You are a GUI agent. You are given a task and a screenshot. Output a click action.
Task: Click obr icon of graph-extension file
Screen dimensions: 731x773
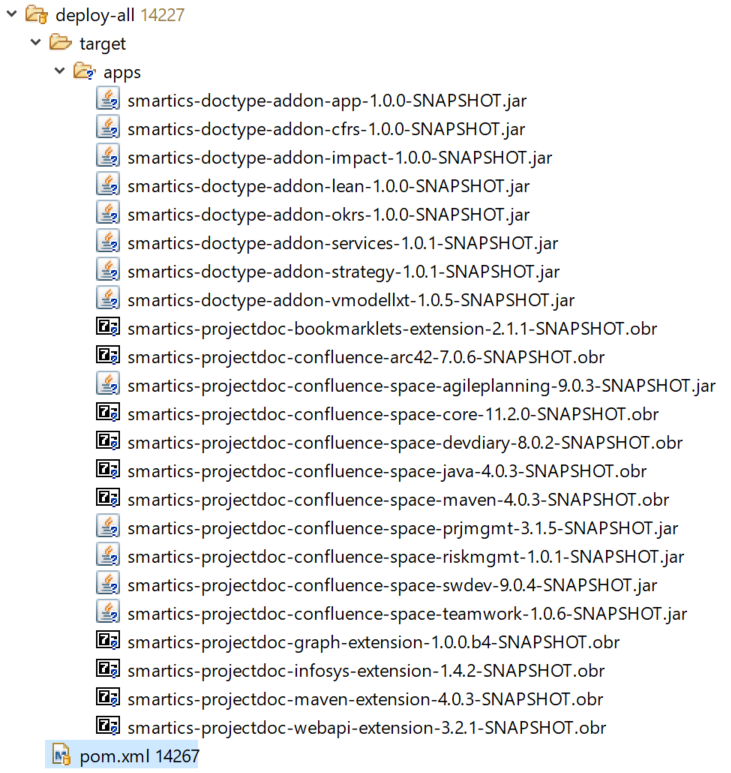[x=107, y=641]
